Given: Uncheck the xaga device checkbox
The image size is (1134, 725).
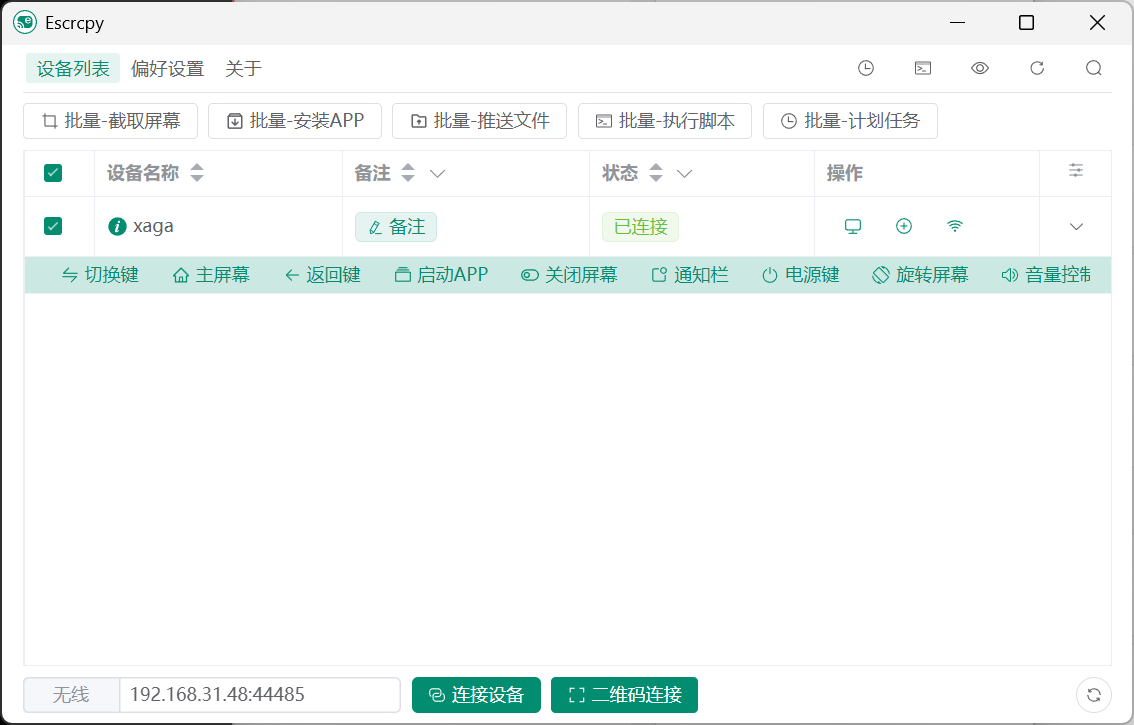Looking at the screenshot, I should [x=53, y=226].
